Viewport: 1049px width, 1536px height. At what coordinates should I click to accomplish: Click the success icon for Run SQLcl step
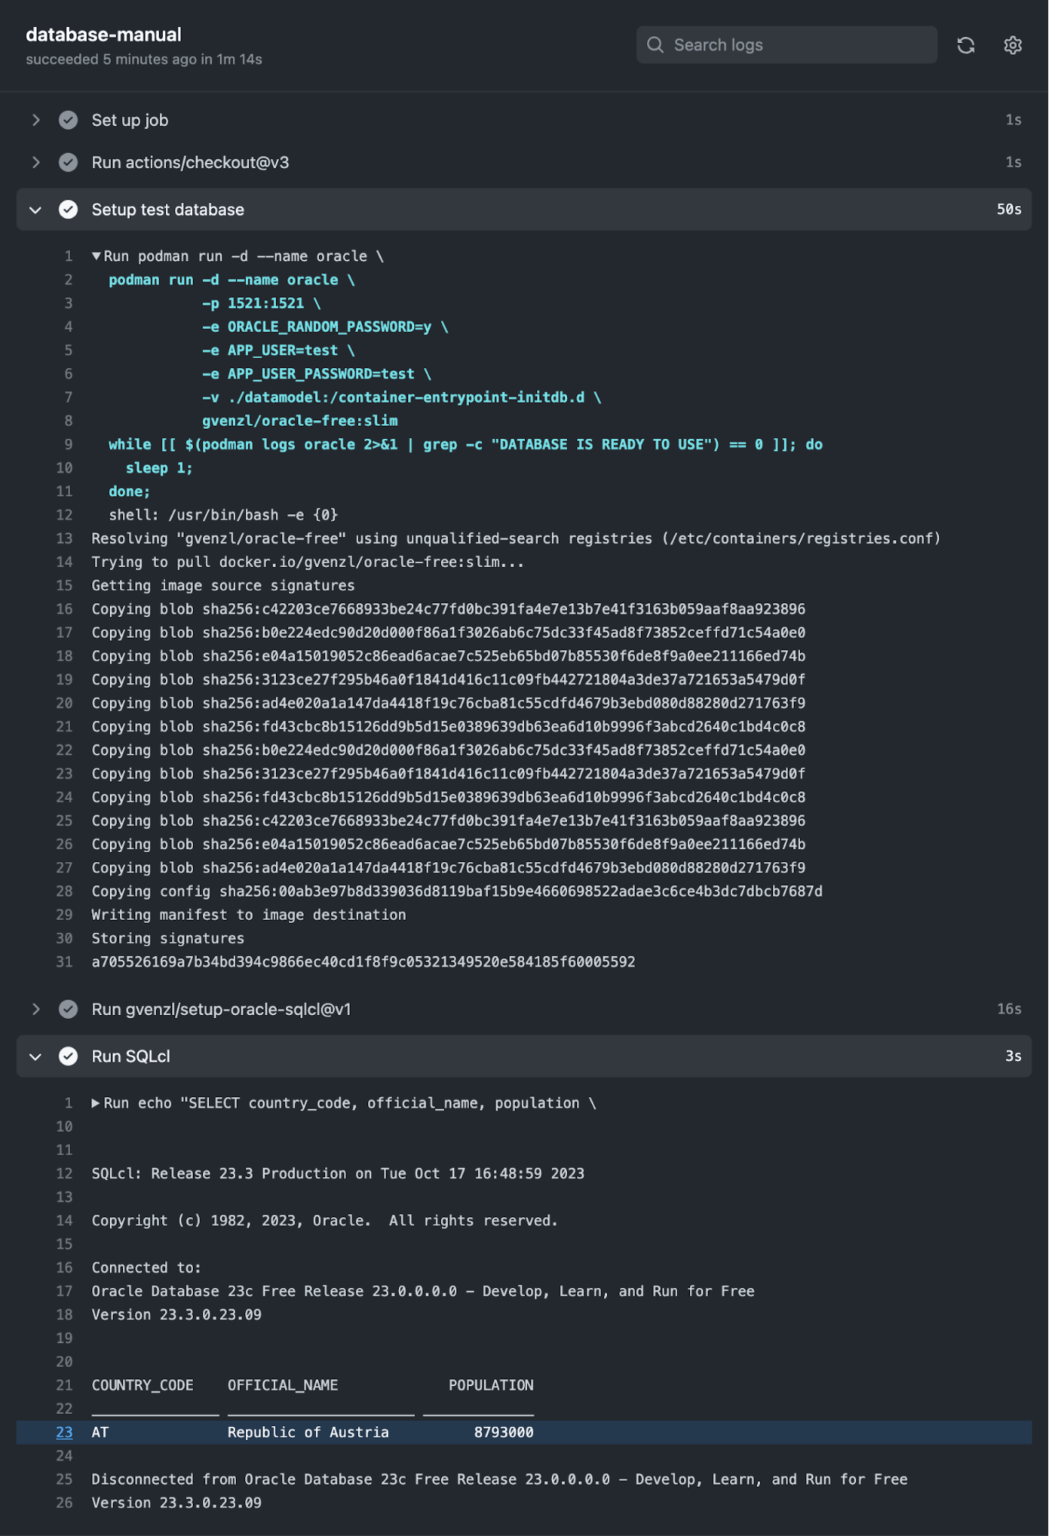(66, 1056)
